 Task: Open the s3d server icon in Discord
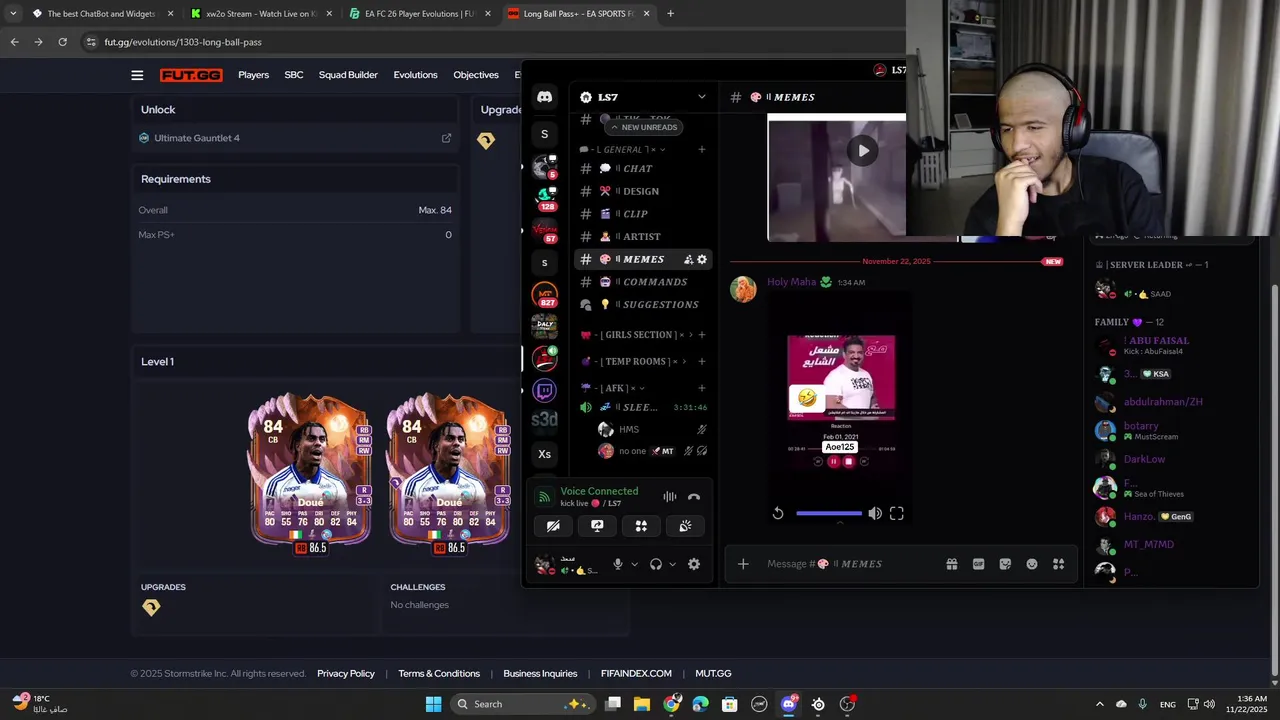[x=544, y=420]
